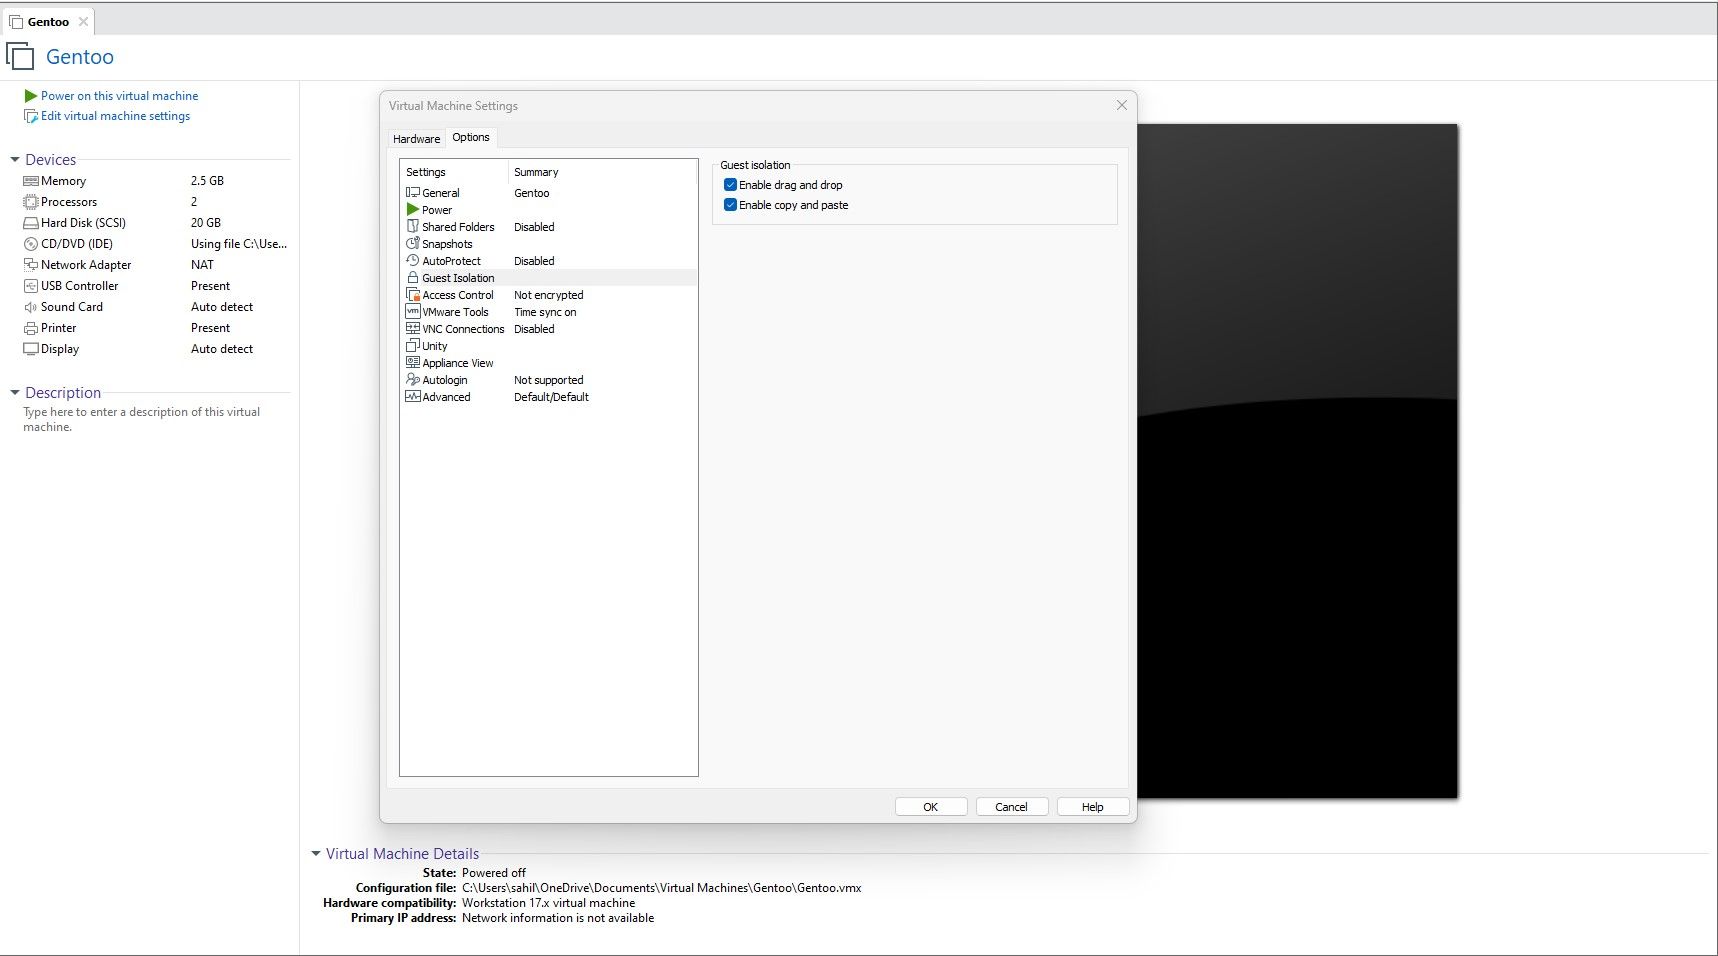Viewport: 1718px width, 956px height.
Task: Select the Network Adapter device
Action: (x=86, y=264)
